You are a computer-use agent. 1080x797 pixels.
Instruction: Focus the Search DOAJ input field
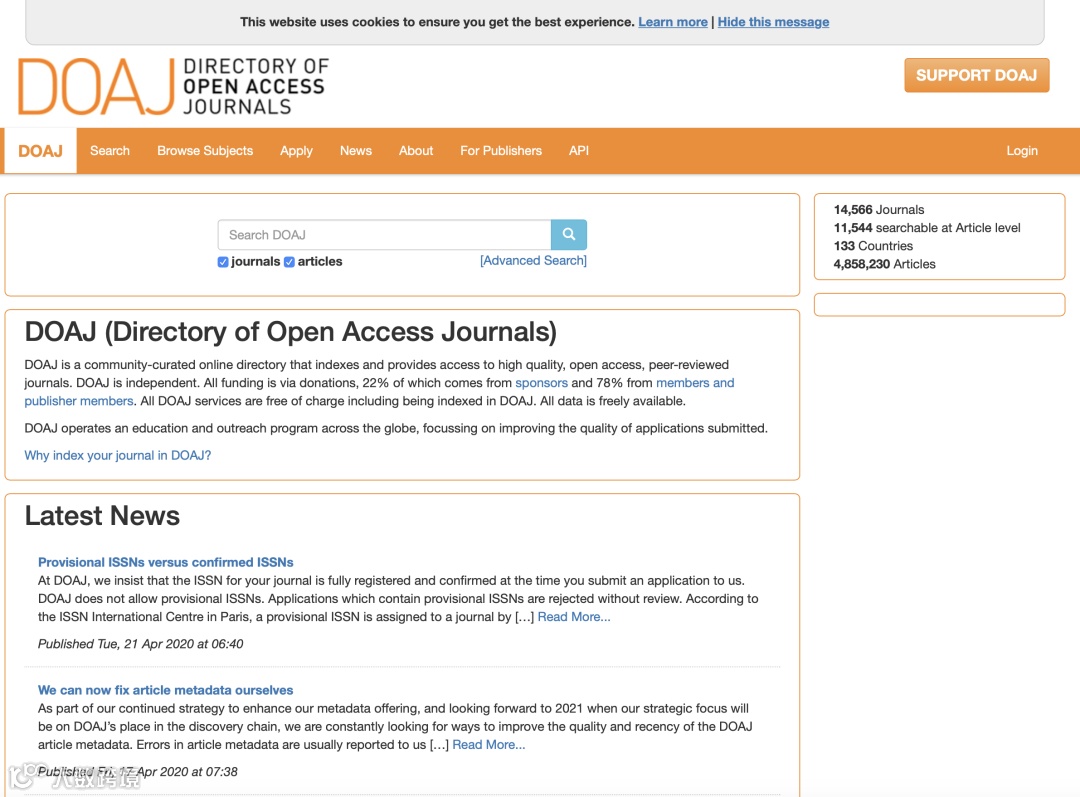tap(384, 235)
